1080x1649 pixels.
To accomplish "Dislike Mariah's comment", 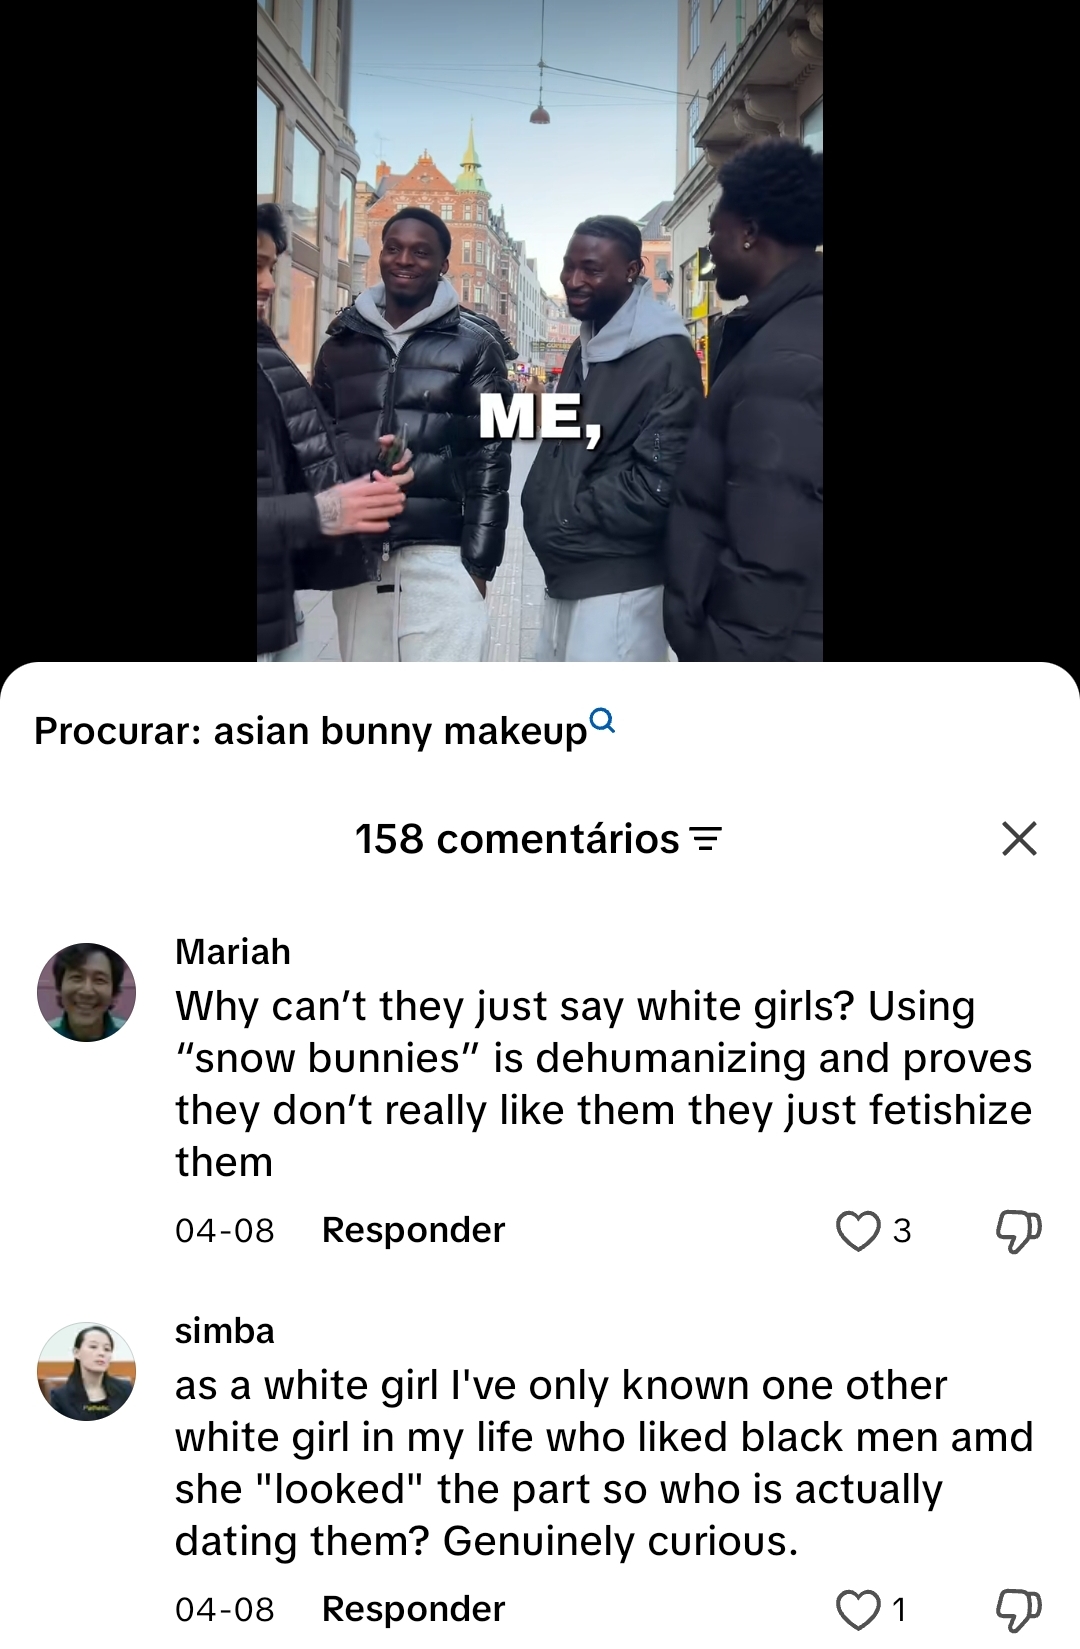I will [1018, 1231].
